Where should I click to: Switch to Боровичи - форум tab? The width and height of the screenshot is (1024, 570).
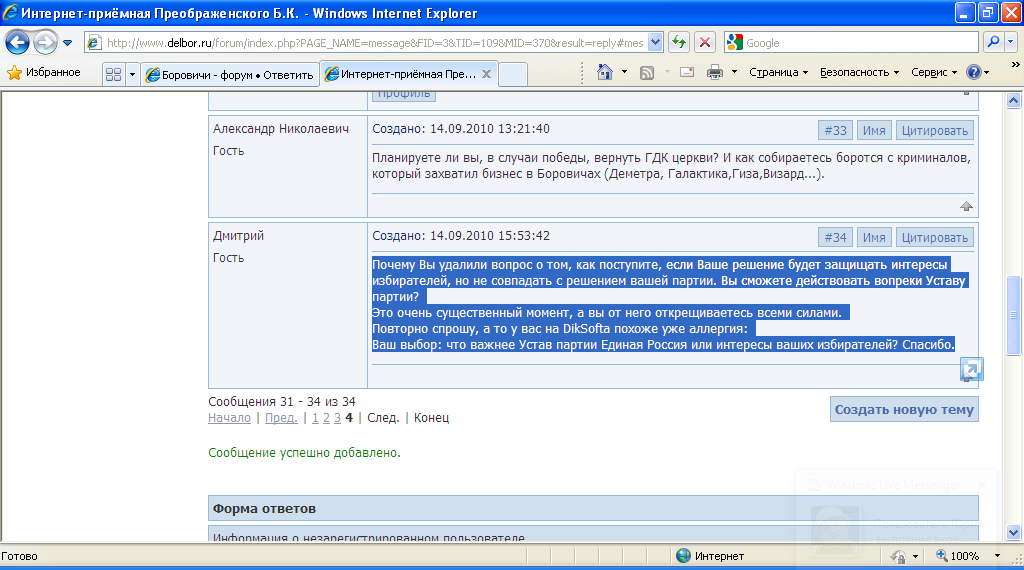click(x=230, y=74)
